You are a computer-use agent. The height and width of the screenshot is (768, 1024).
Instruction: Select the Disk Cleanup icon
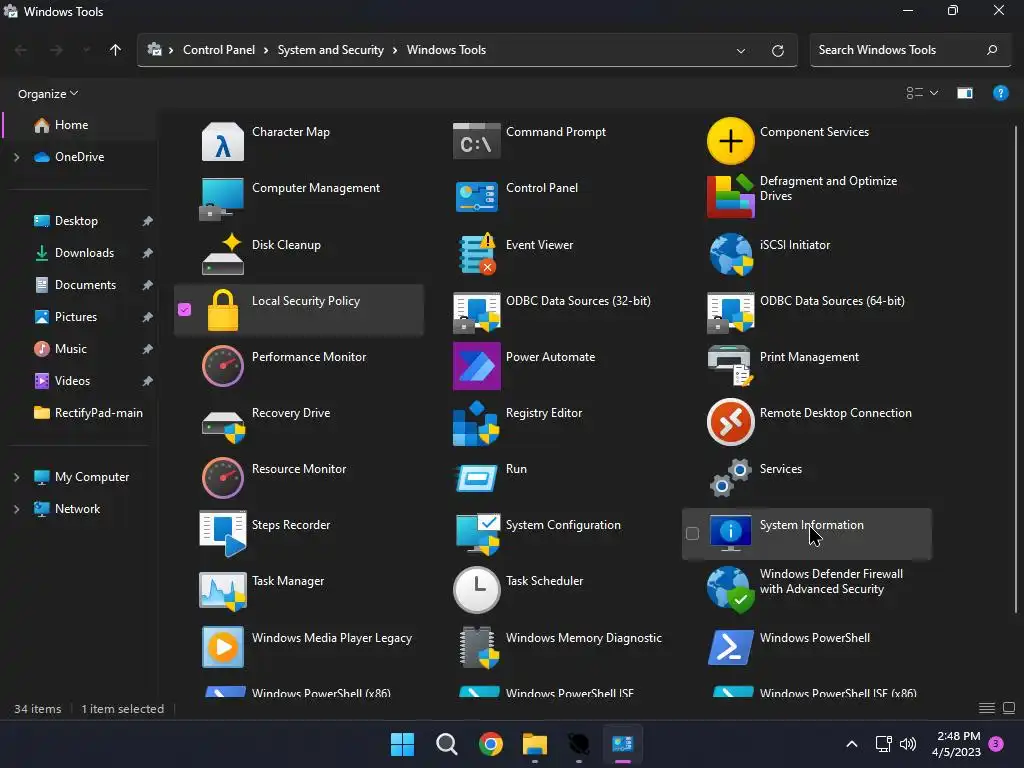coord(223,254)
